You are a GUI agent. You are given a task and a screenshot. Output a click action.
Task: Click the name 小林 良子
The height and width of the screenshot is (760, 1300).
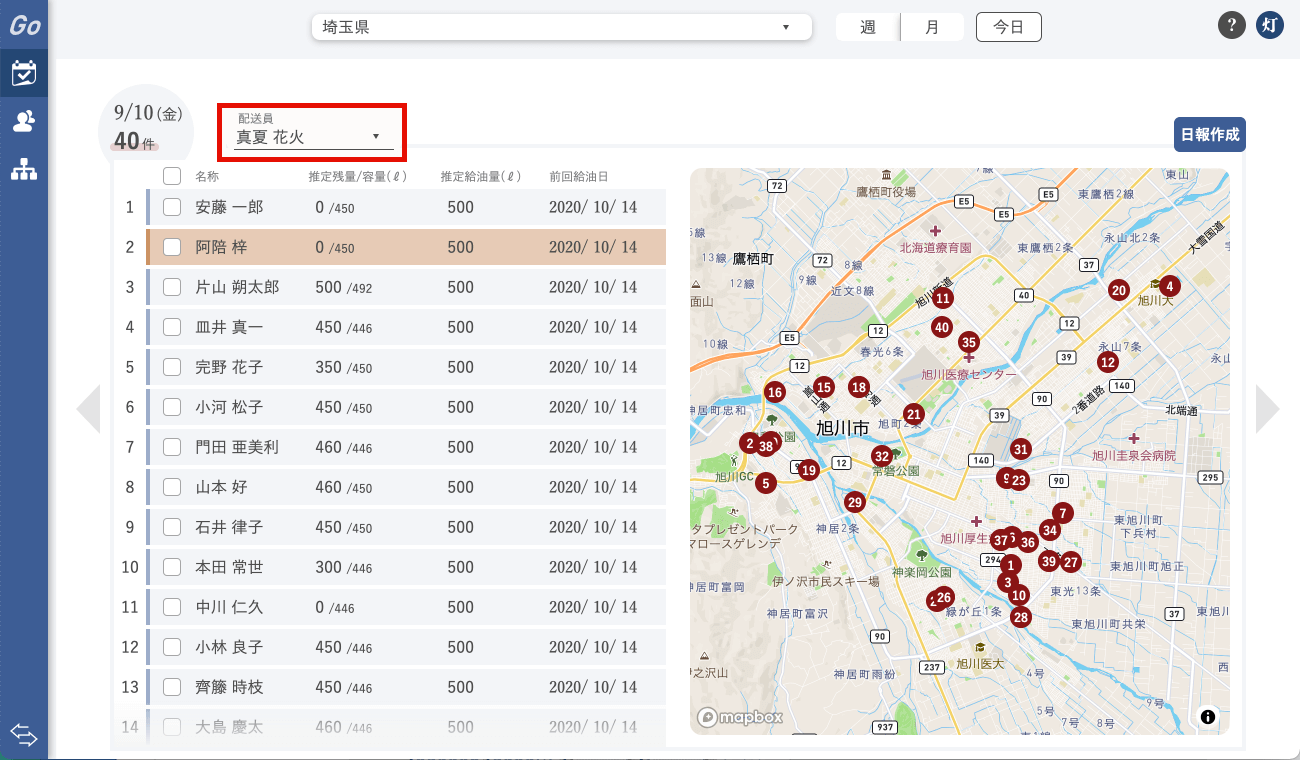(x=229, y=647)
